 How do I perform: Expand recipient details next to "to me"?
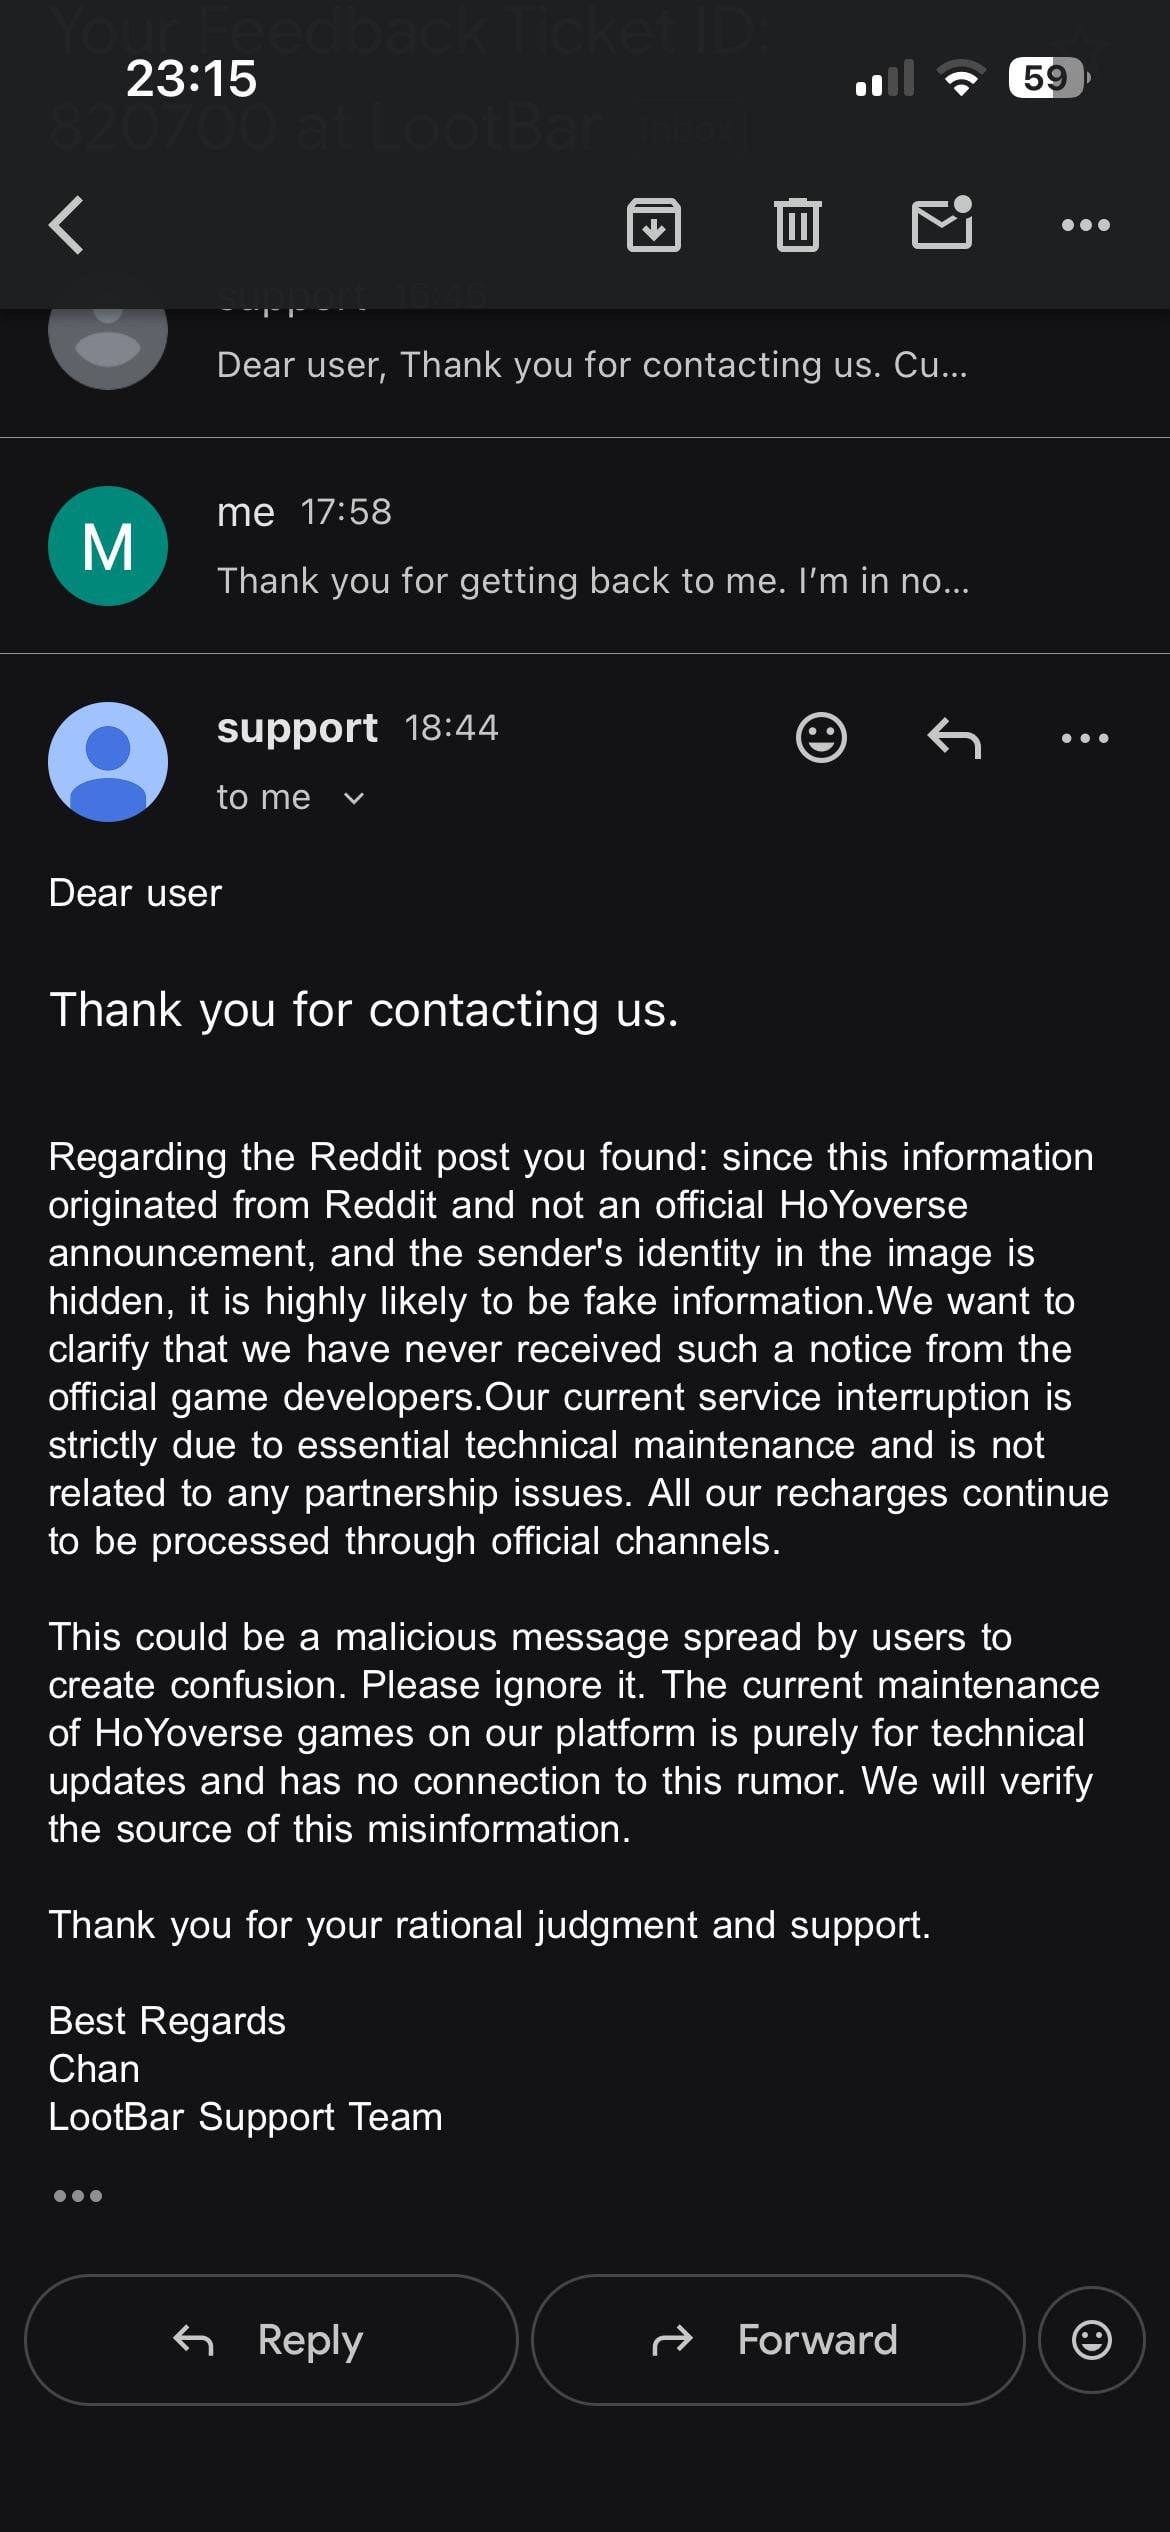(x=353, y=798)
